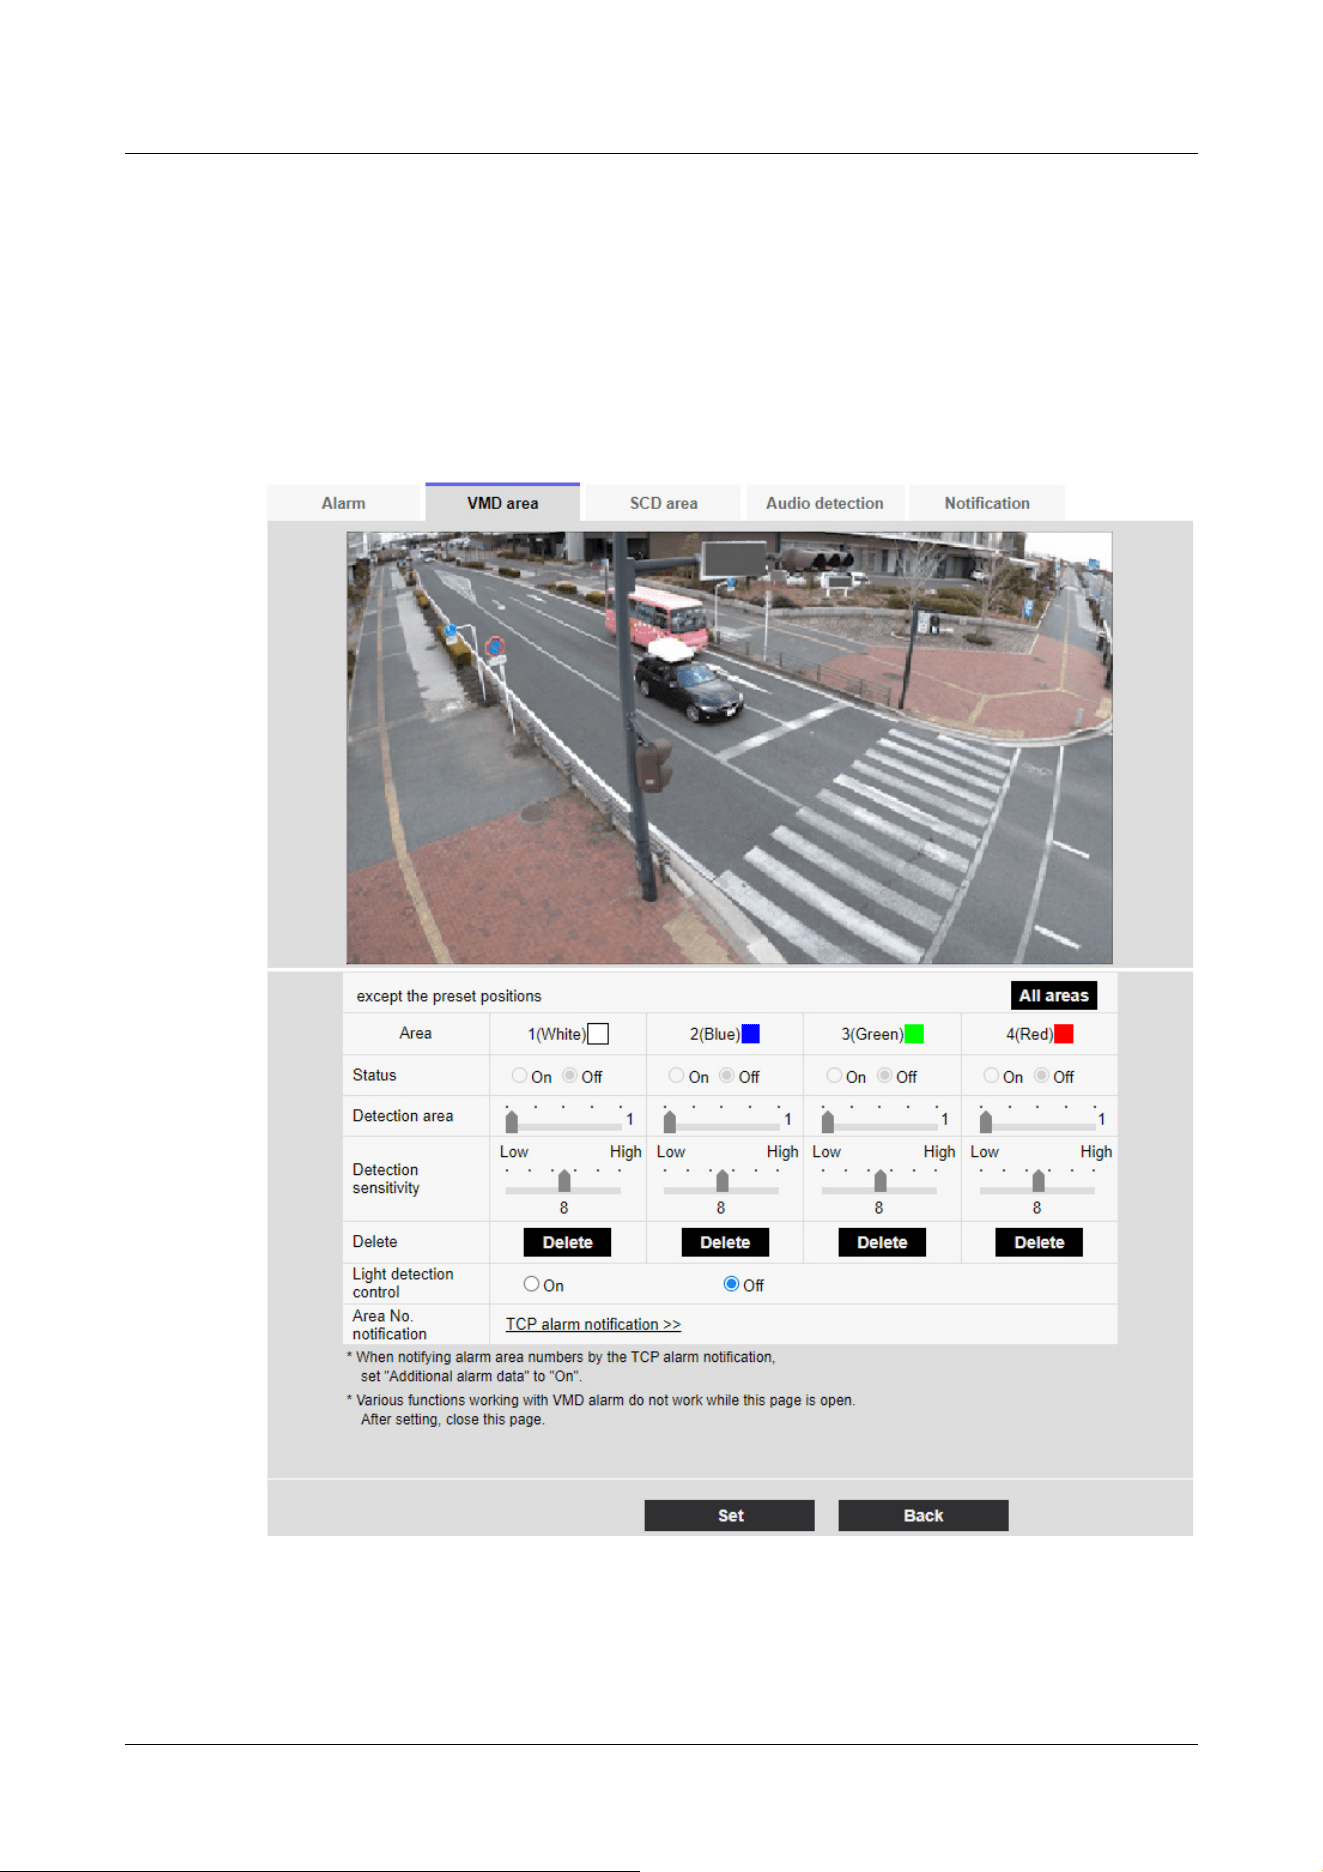Click the 'Detection area' row label

(403, 1116)
